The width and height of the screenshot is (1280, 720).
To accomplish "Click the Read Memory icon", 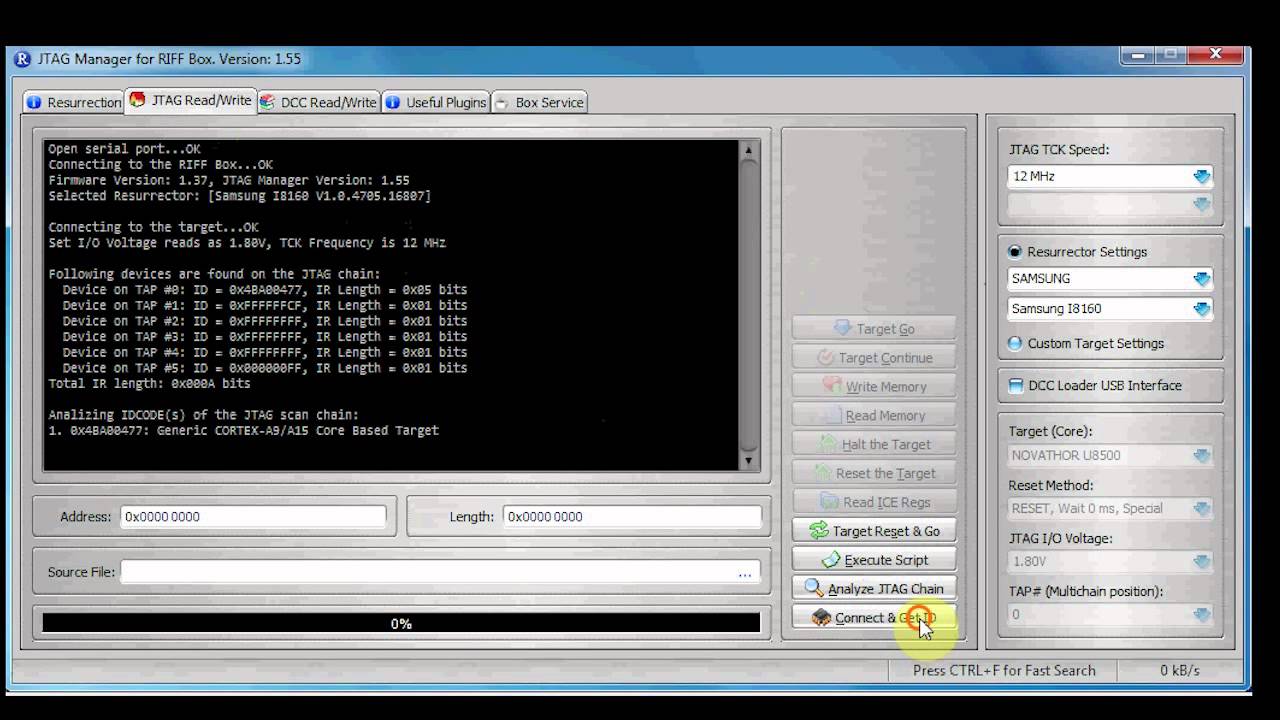I will tap(832, 415).
